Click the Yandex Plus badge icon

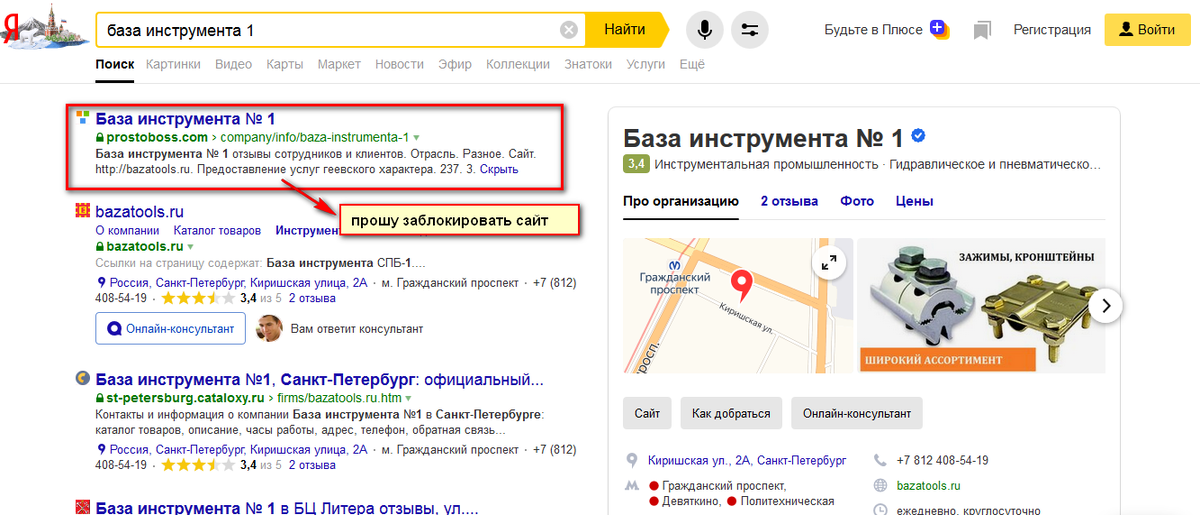click(938, 29)
